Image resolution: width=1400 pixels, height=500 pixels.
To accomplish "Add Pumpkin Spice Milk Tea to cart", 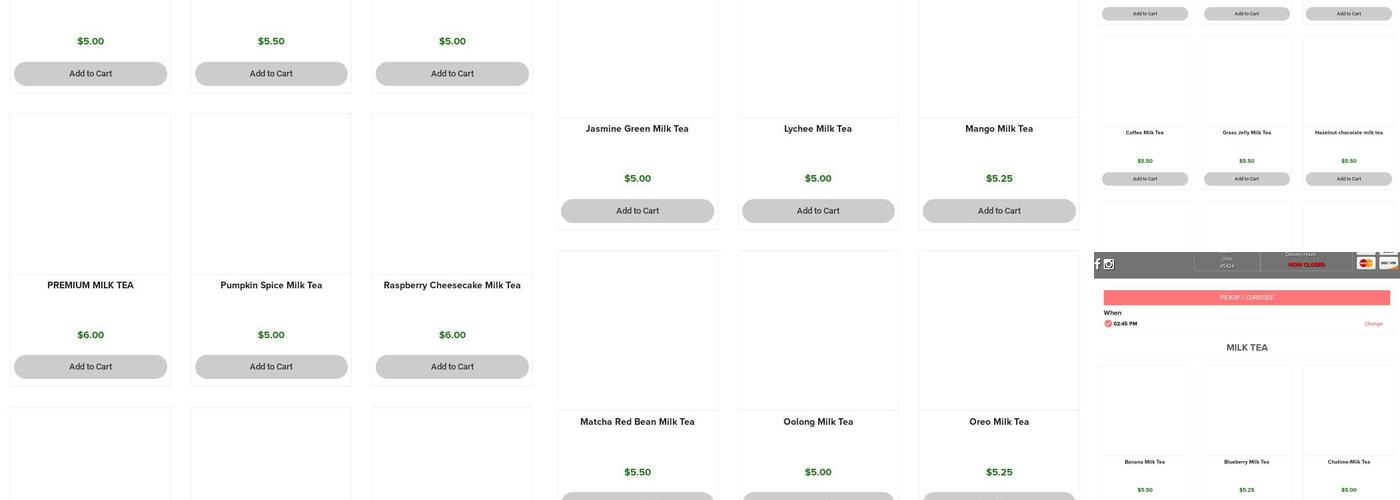I will pos(271,367).
